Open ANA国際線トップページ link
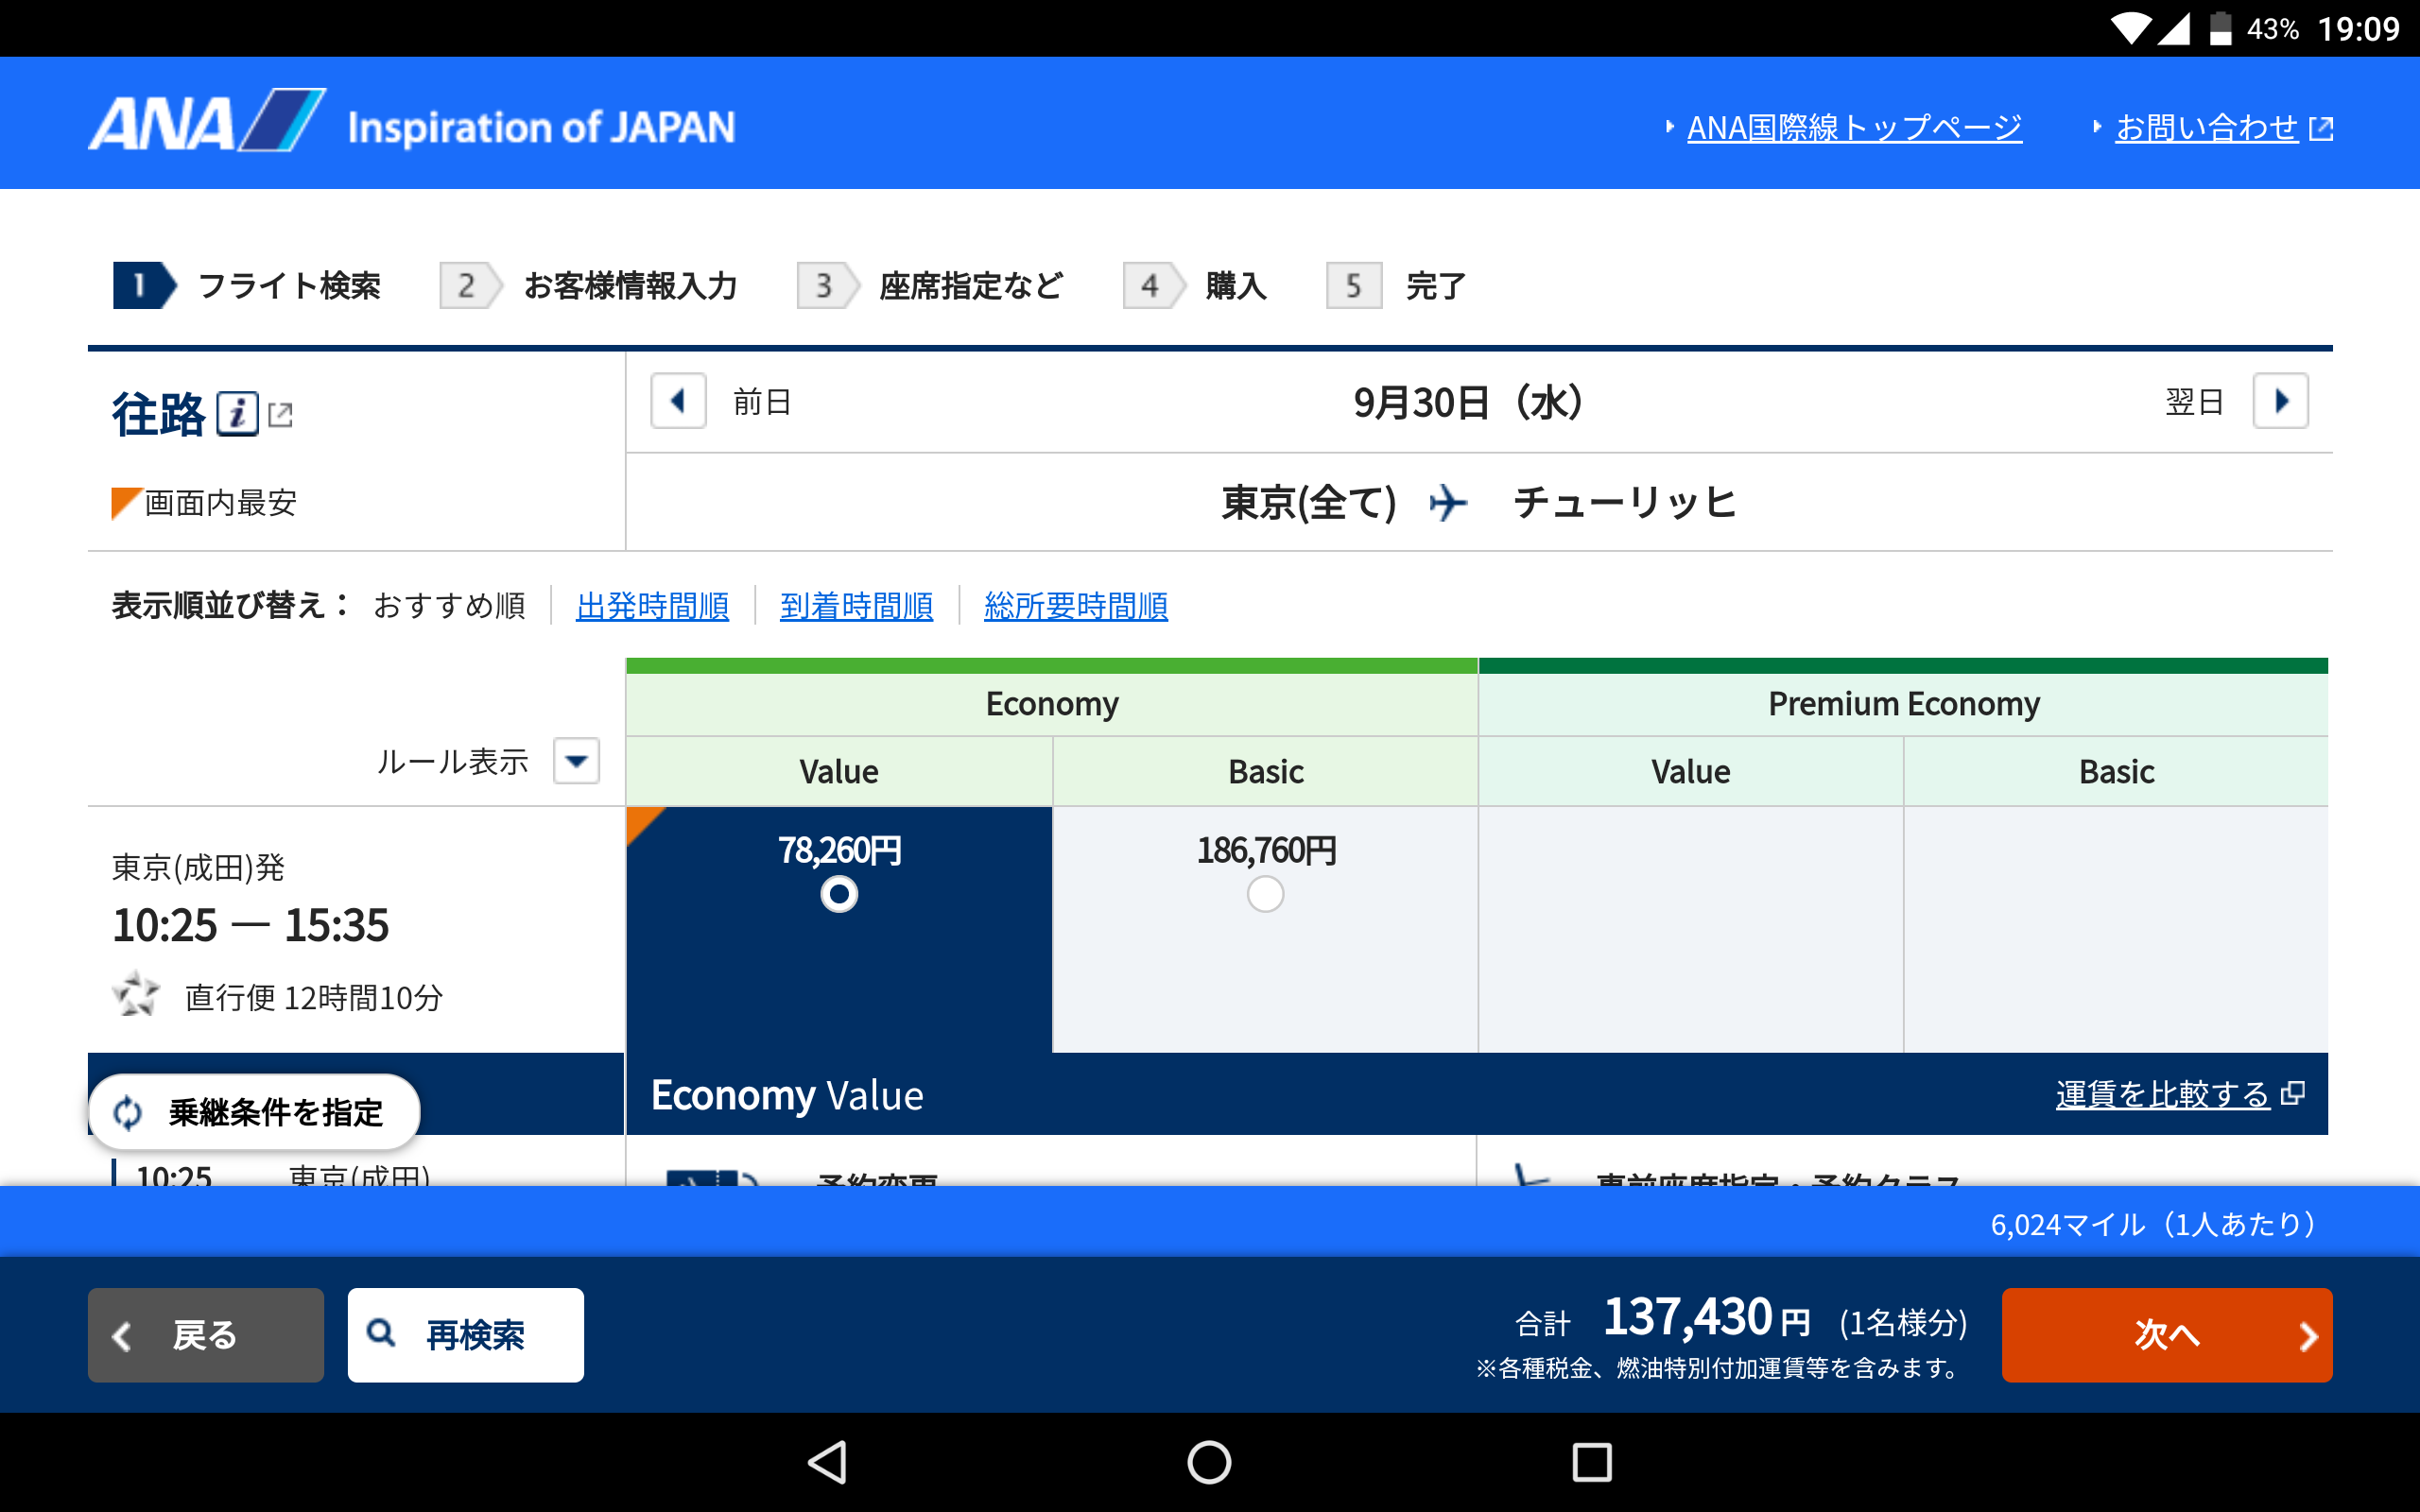Viewport: 2420px width, 1512px height. (x=1853, y=128)
